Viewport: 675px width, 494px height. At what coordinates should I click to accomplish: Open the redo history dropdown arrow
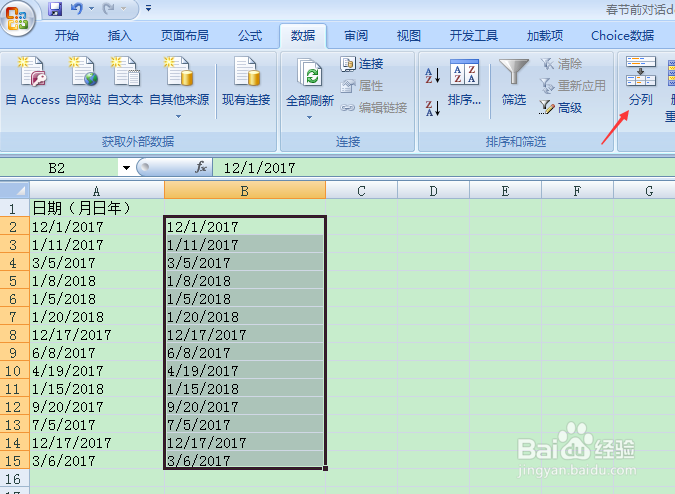(x=124, y=9)
